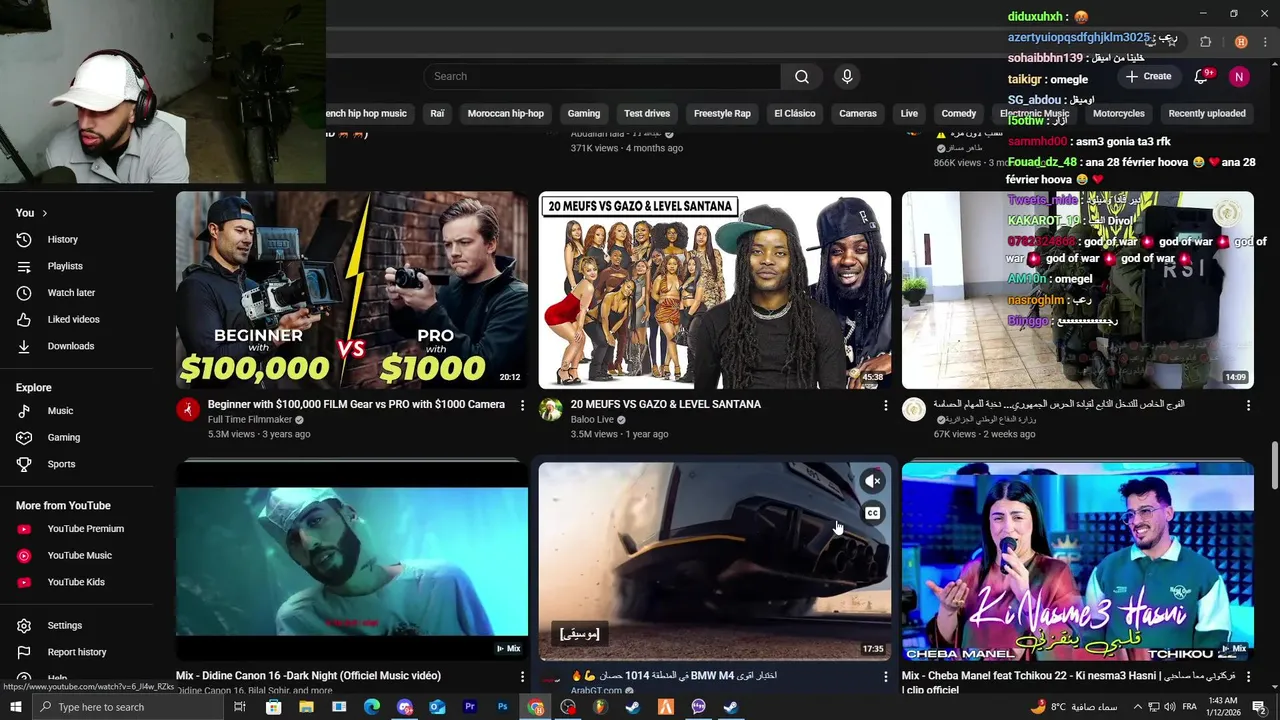Viewport: 1280px width, 720px height.
Task: Select Moroccan hip-hop filter chip
Action: [x=506, y=113]
